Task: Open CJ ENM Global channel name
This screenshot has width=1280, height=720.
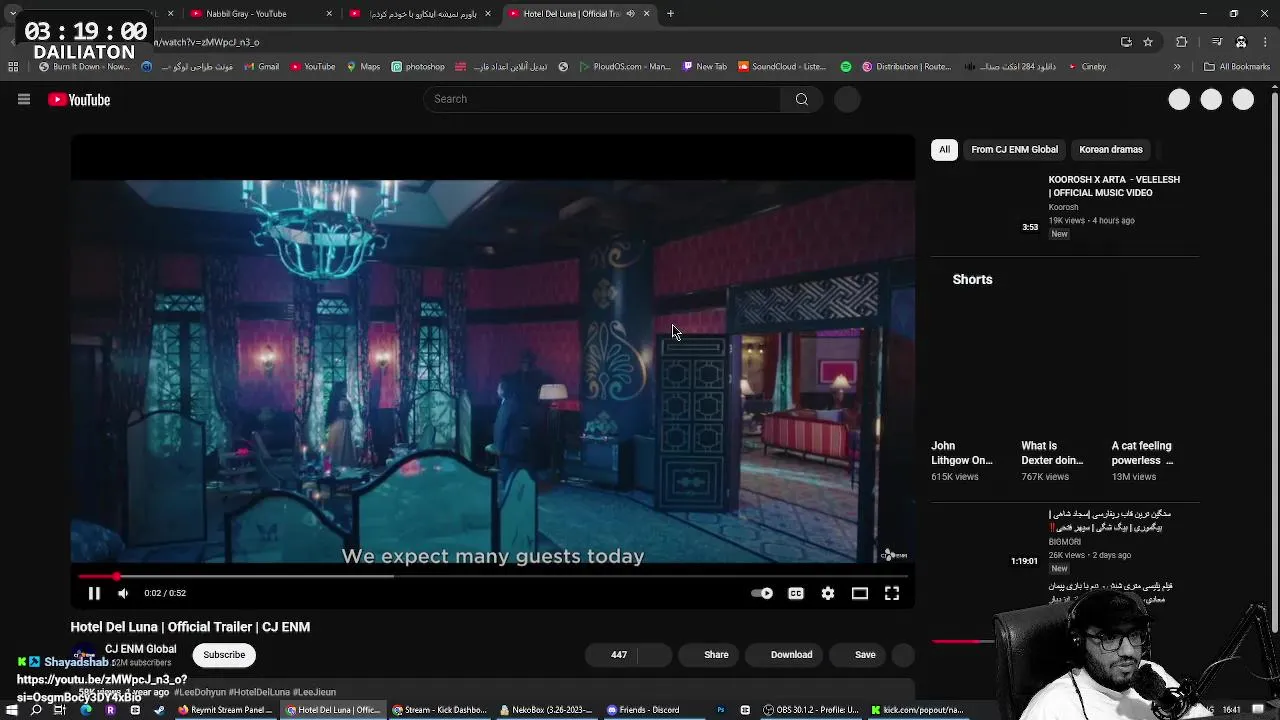Action: pyautogui.click(x=140, y=649)
